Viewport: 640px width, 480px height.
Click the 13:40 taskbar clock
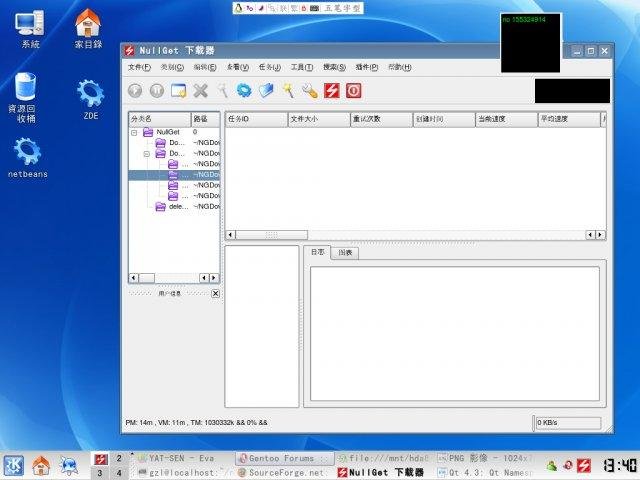coord(620,466)
